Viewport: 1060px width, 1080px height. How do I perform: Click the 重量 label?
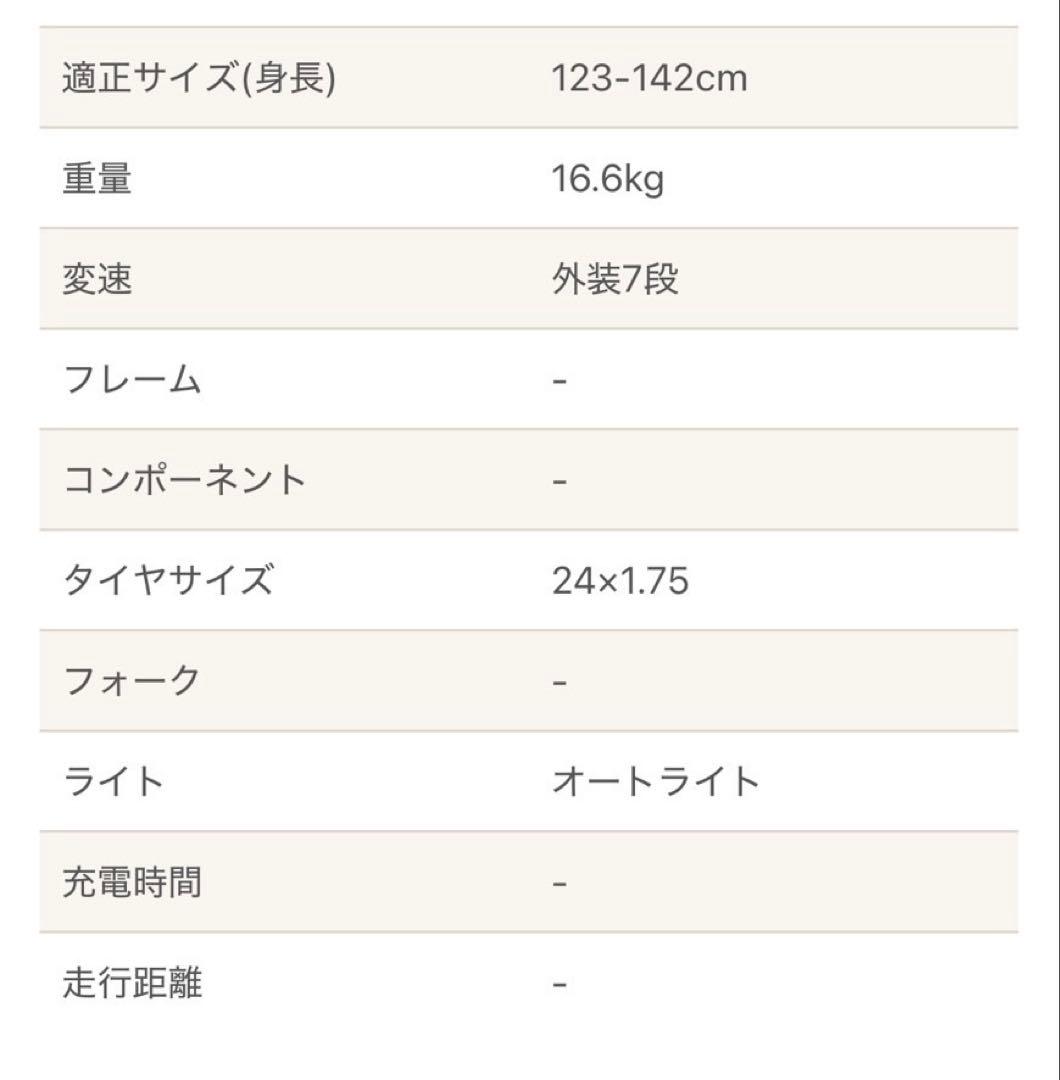pos(97,179)
